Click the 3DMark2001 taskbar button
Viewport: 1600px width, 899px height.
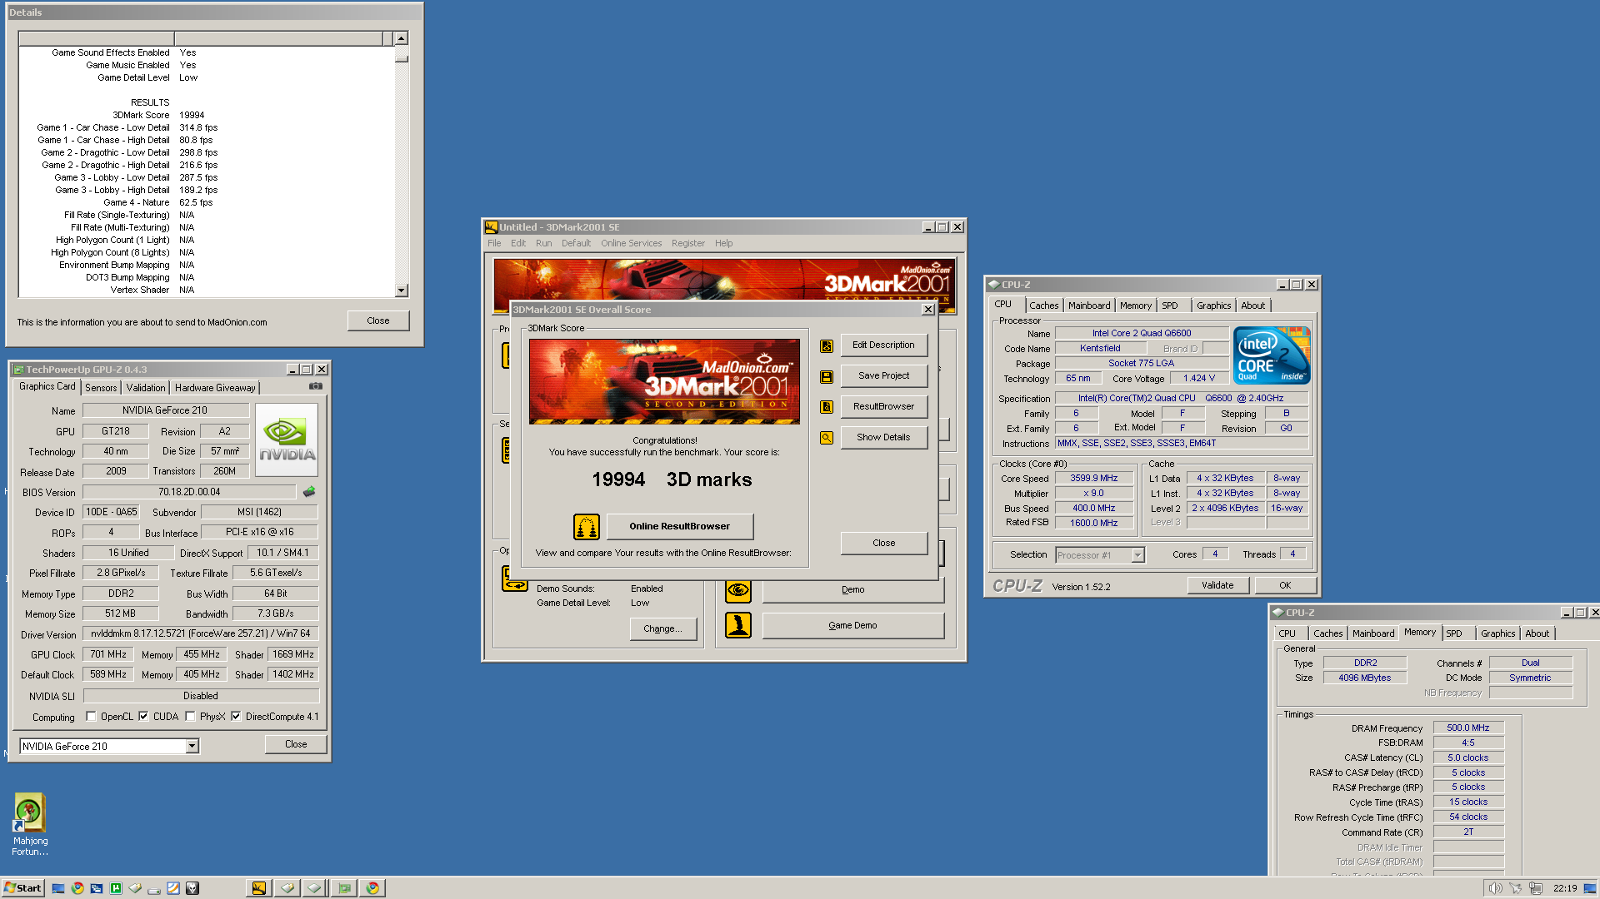[x=259, y=888]
